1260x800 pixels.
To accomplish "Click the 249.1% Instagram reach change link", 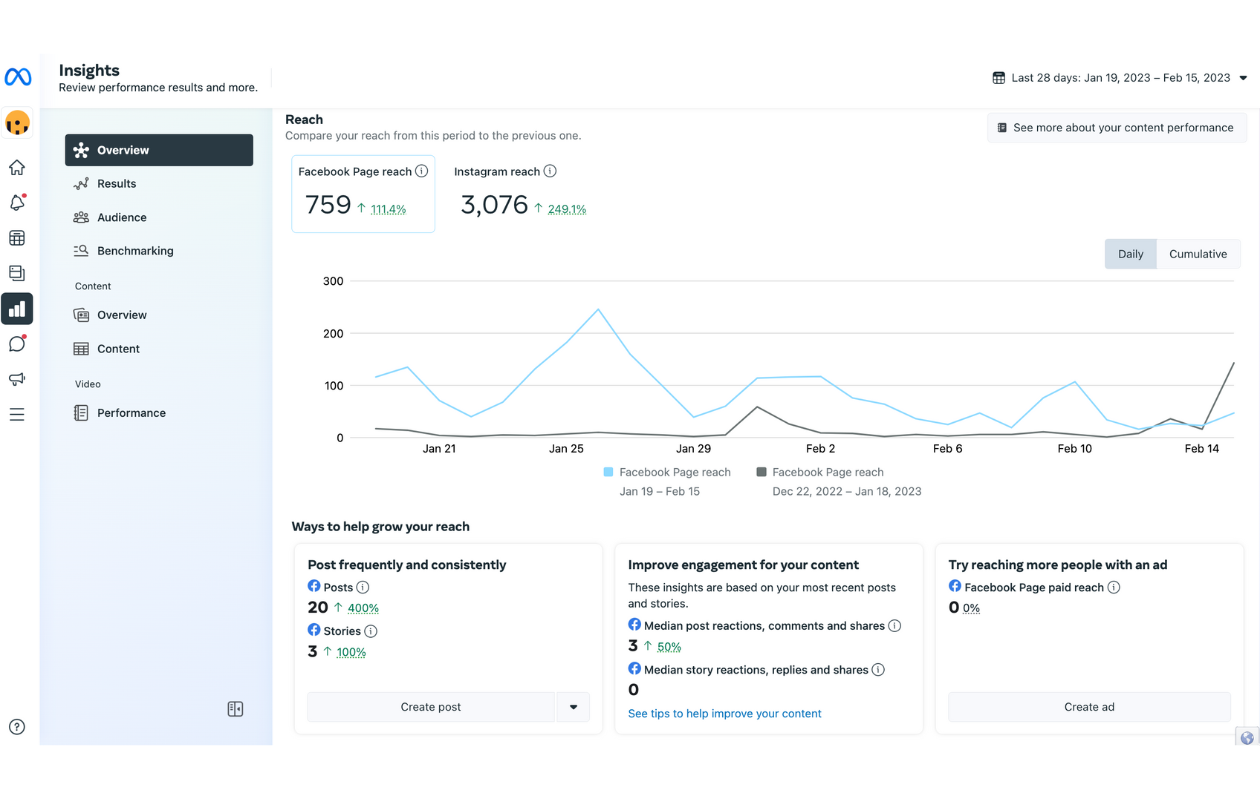I will coord(567,210).
